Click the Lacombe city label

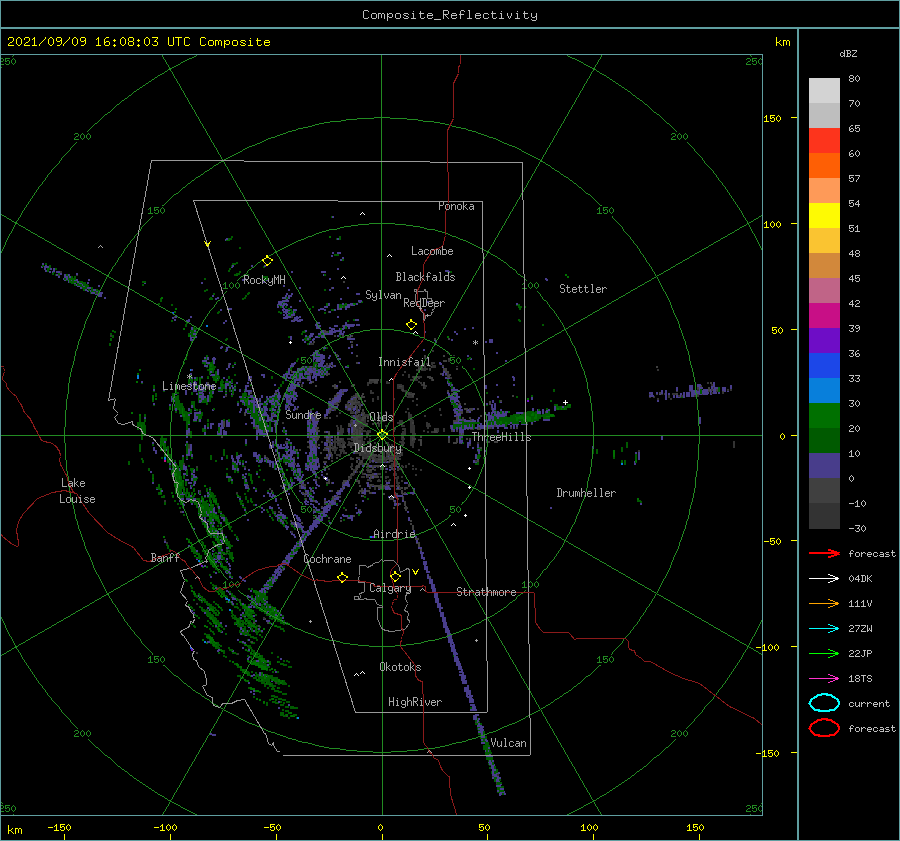[x=432, y=251]
